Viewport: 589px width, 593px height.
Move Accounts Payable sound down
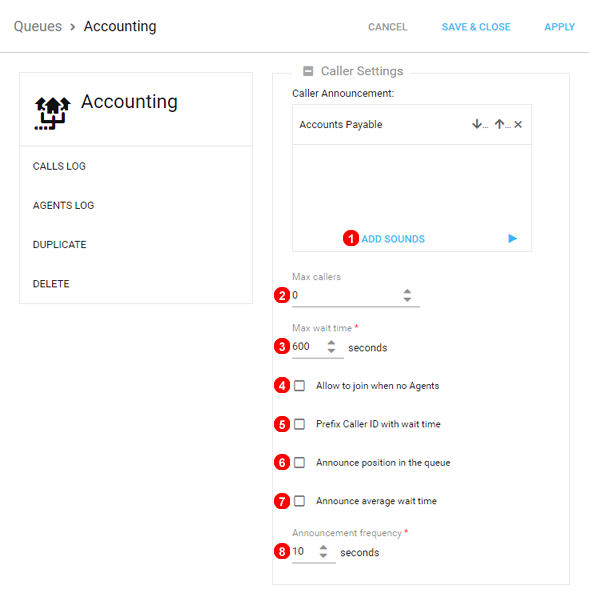tap(479, 124)
